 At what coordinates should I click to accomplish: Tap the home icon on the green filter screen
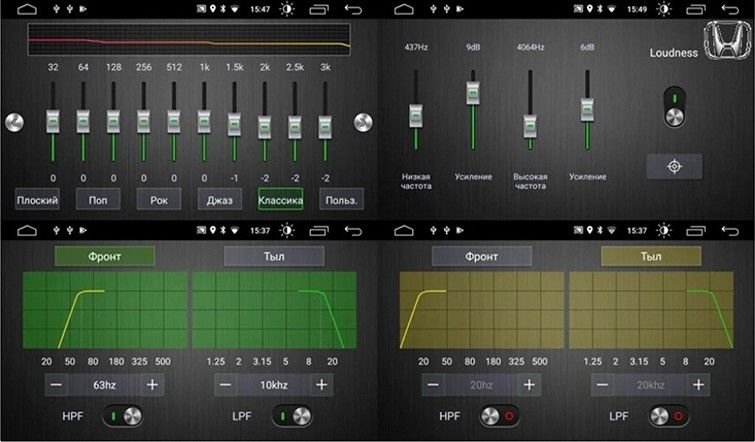pyautogui.click(x=27, y=231)
